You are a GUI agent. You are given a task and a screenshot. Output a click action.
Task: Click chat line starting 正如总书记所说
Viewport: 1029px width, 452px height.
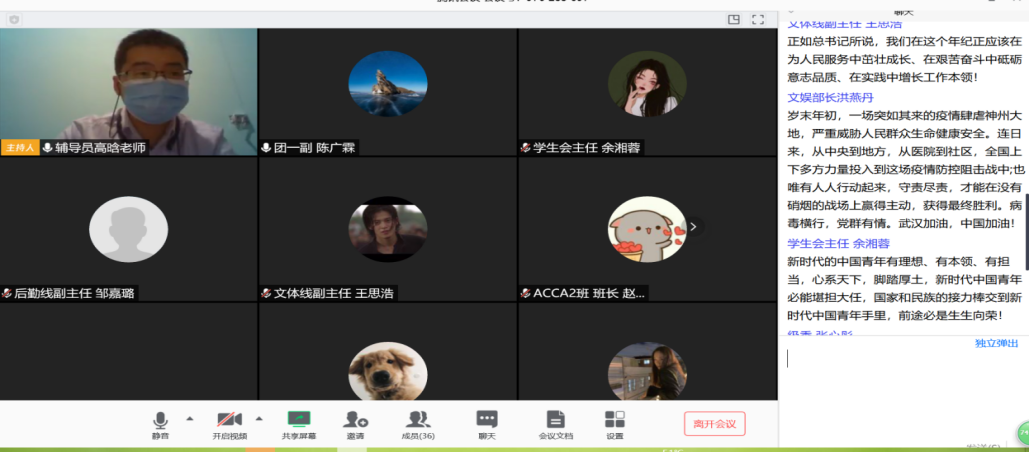pos(904,41)
